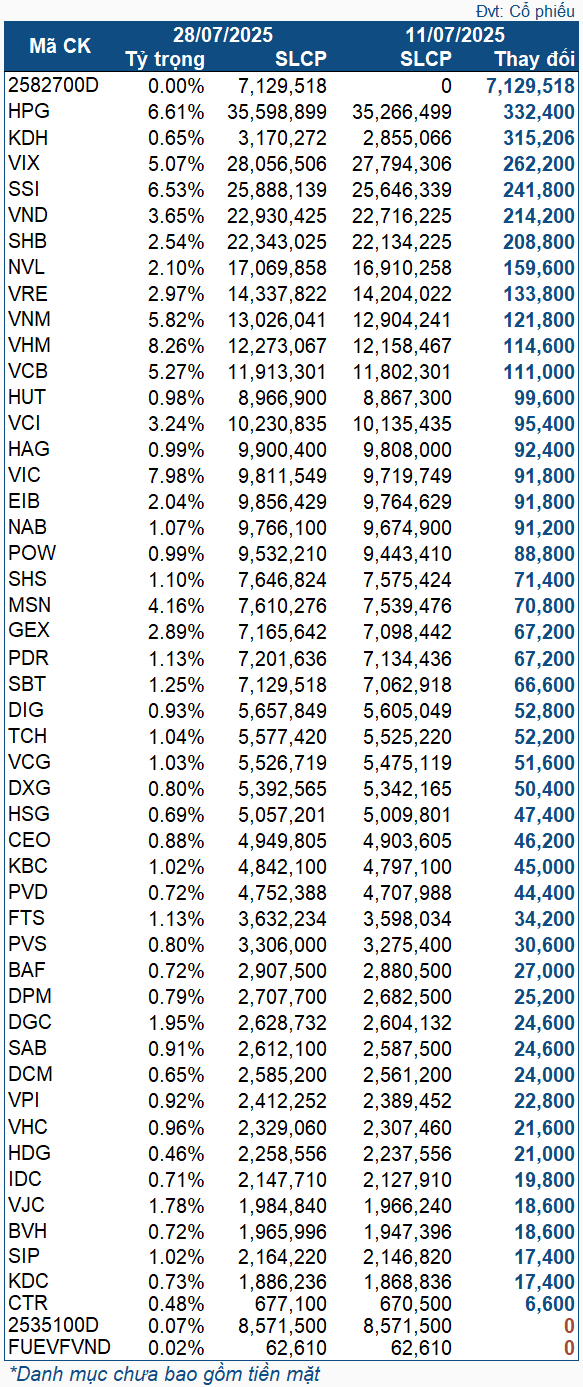Select the 11/07/2025 date header
583x1387 pixels.
[454, 35]
